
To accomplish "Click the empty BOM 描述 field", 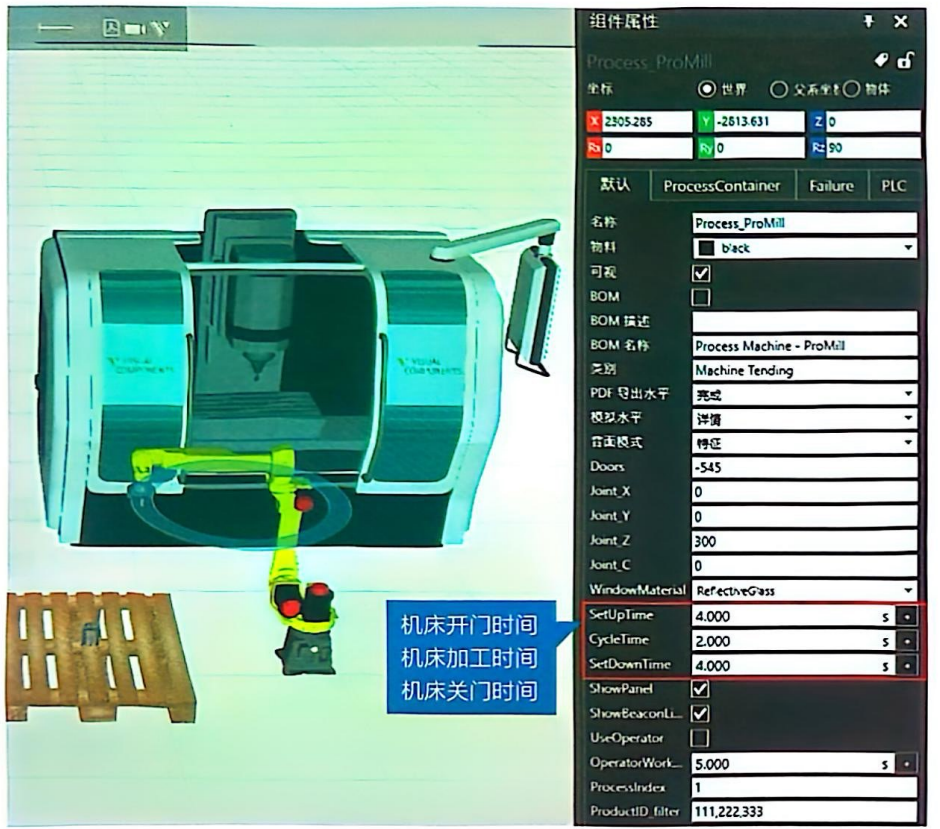I will click(804, 321).
